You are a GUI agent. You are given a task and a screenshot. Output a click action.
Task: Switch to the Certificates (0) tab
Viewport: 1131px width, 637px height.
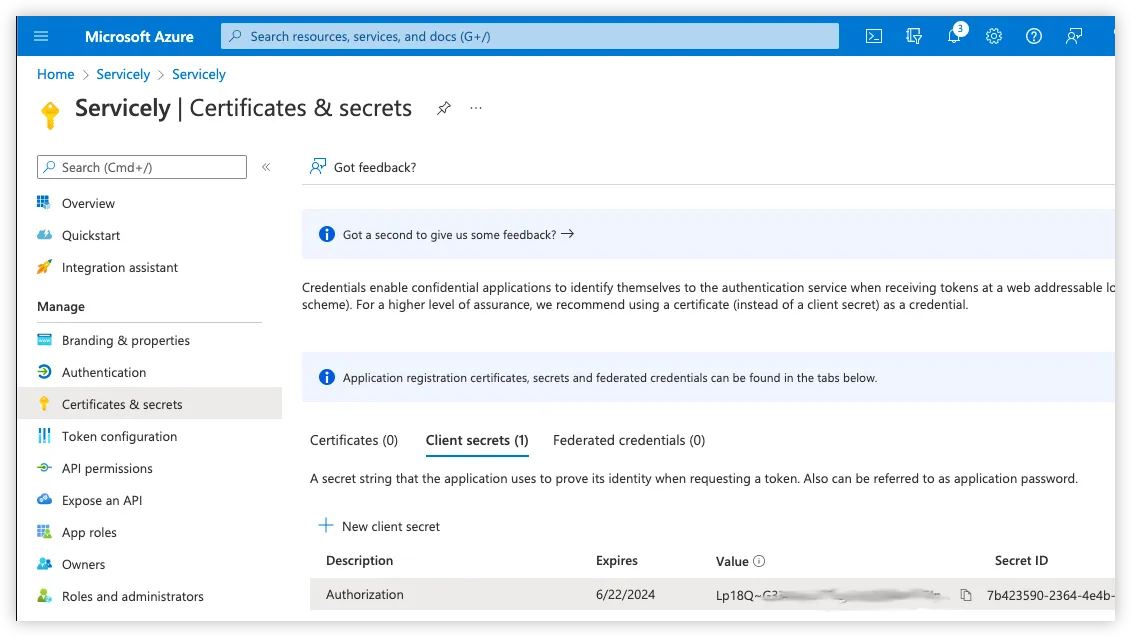coord(353,440)
